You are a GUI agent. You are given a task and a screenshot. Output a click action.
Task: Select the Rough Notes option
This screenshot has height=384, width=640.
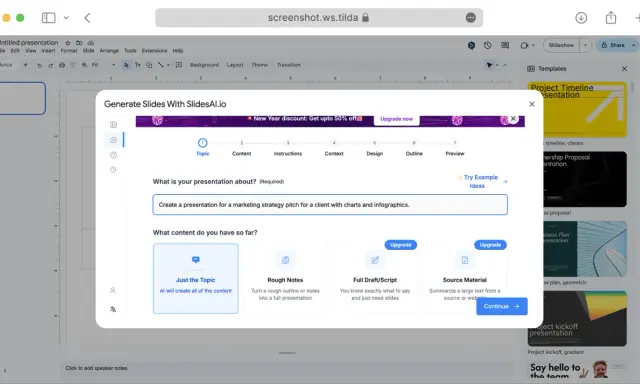pyautogui.click(x=285, y=278)
